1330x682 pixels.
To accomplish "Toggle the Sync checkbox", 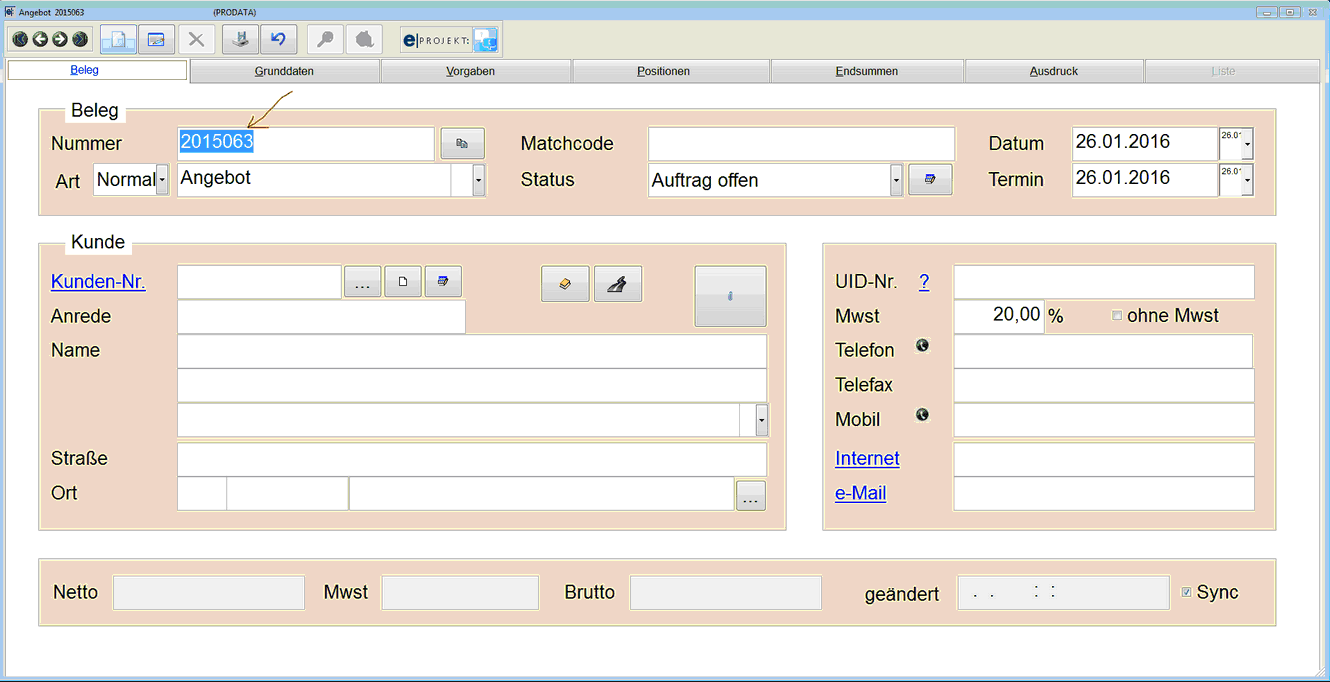I will pos(1186,592).
